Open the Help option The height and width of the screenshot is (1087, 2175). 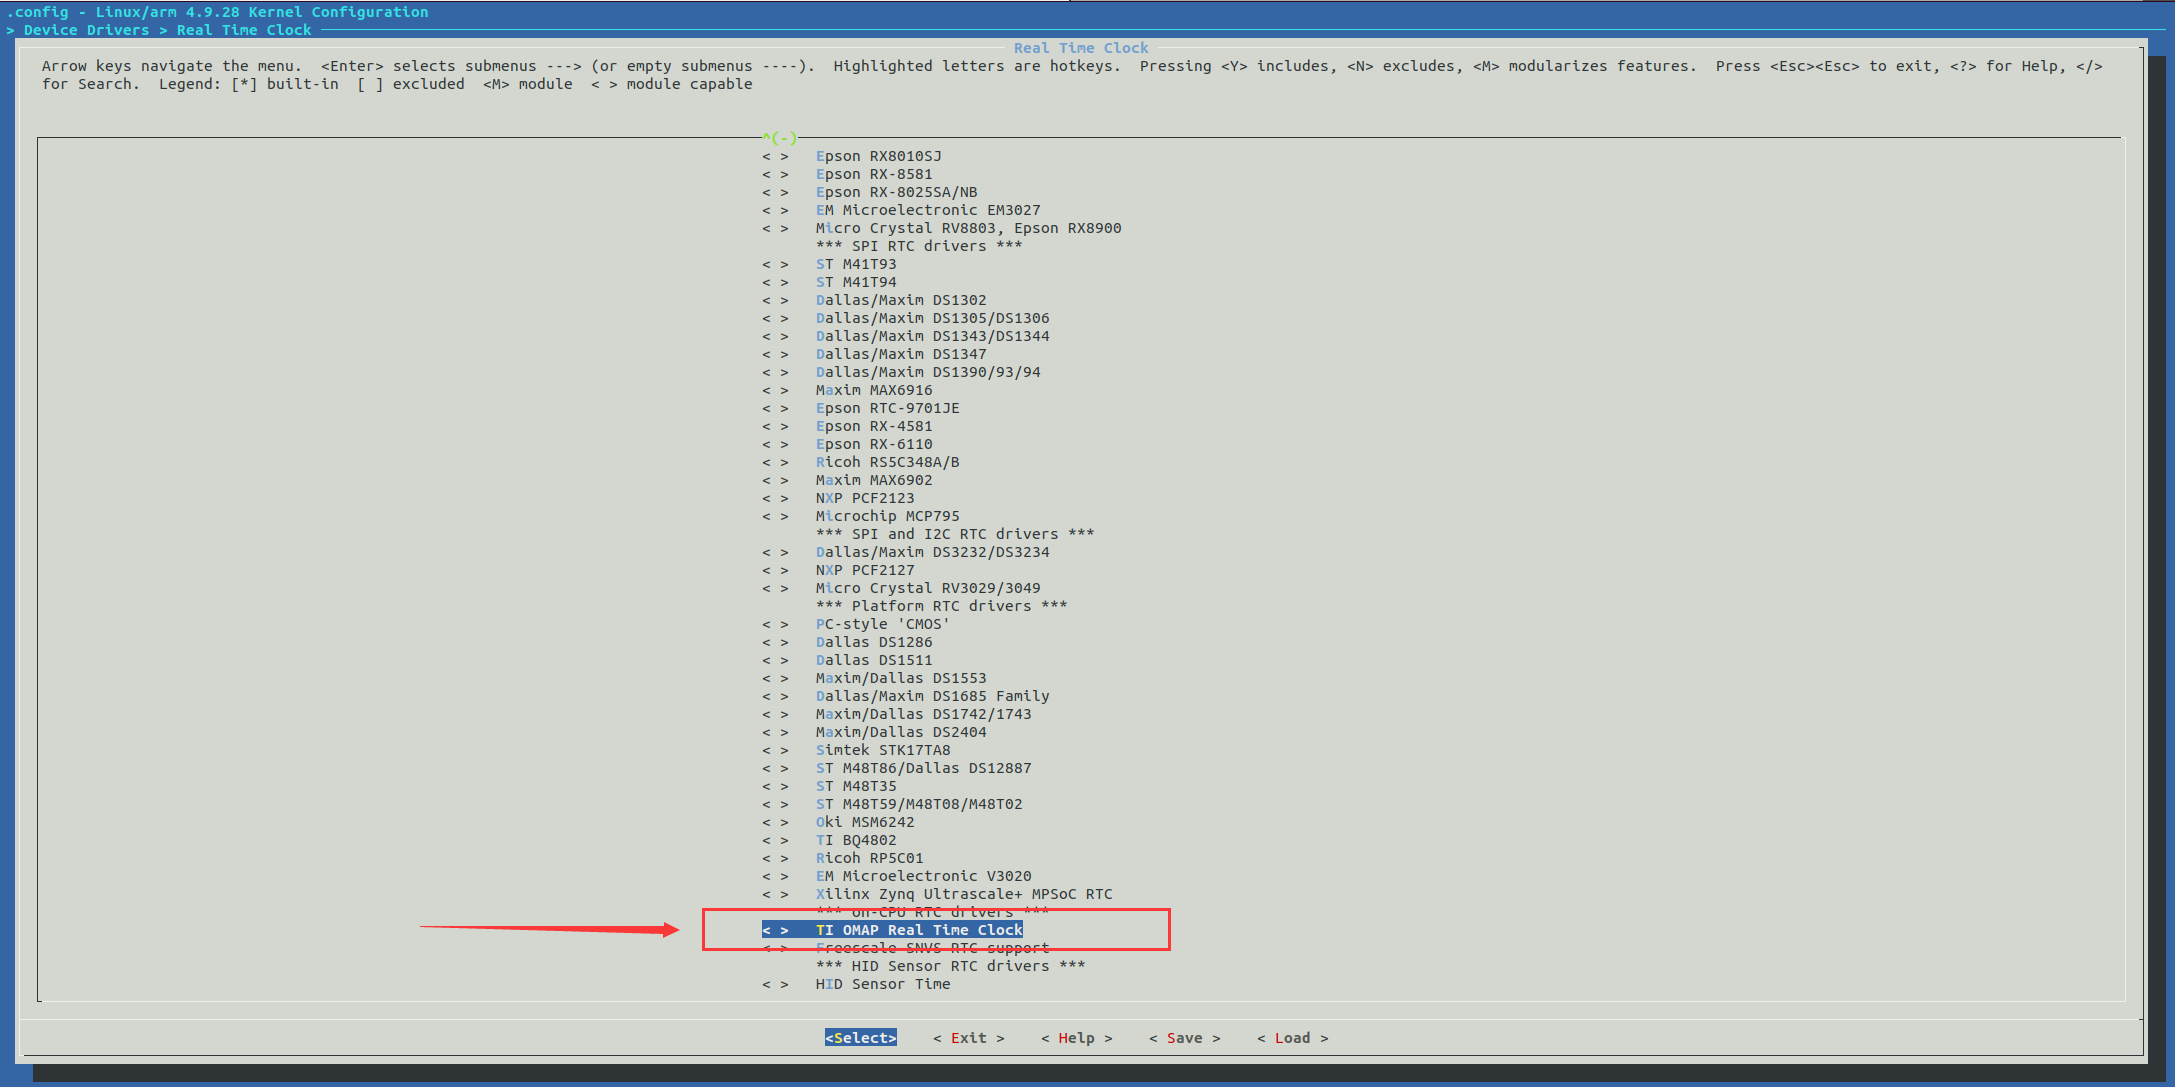tap(1076, 1038)
